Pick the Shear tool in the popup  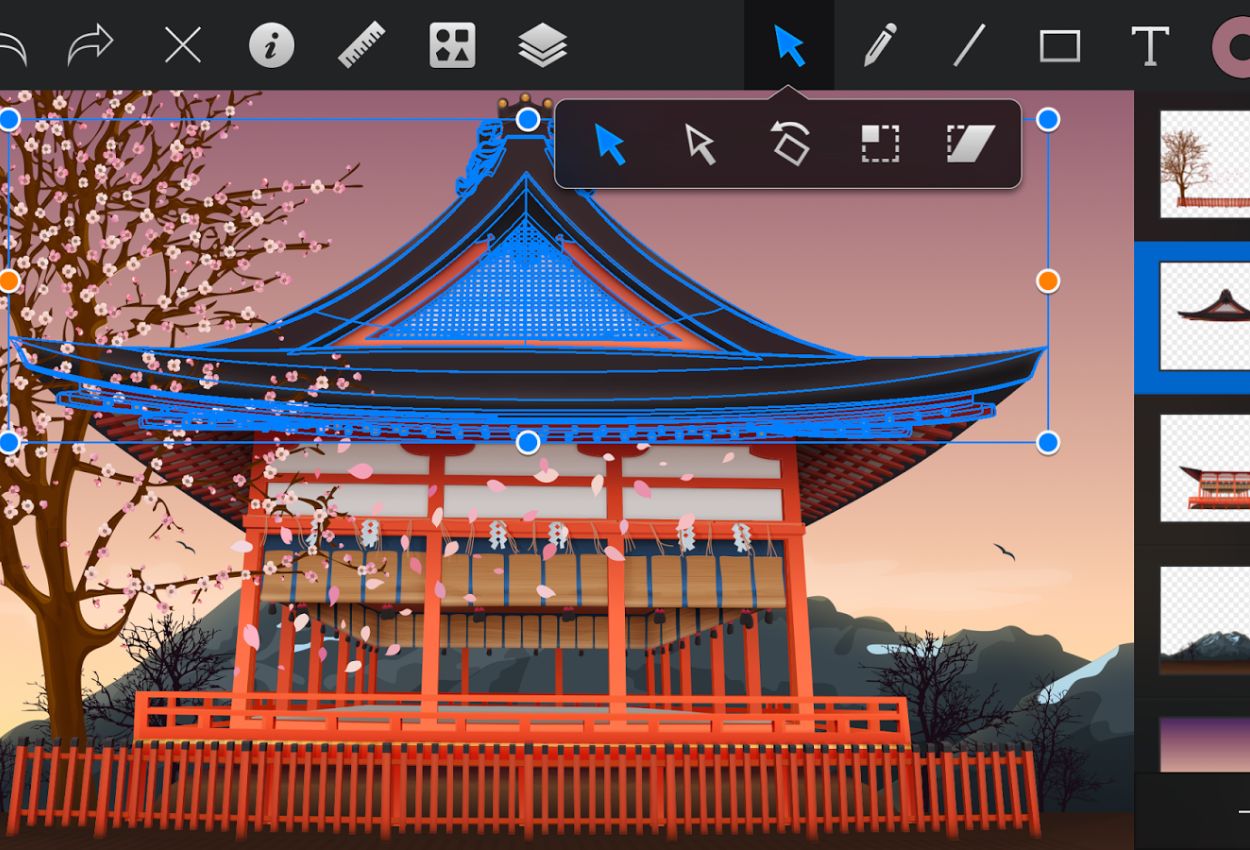(970, 144)
